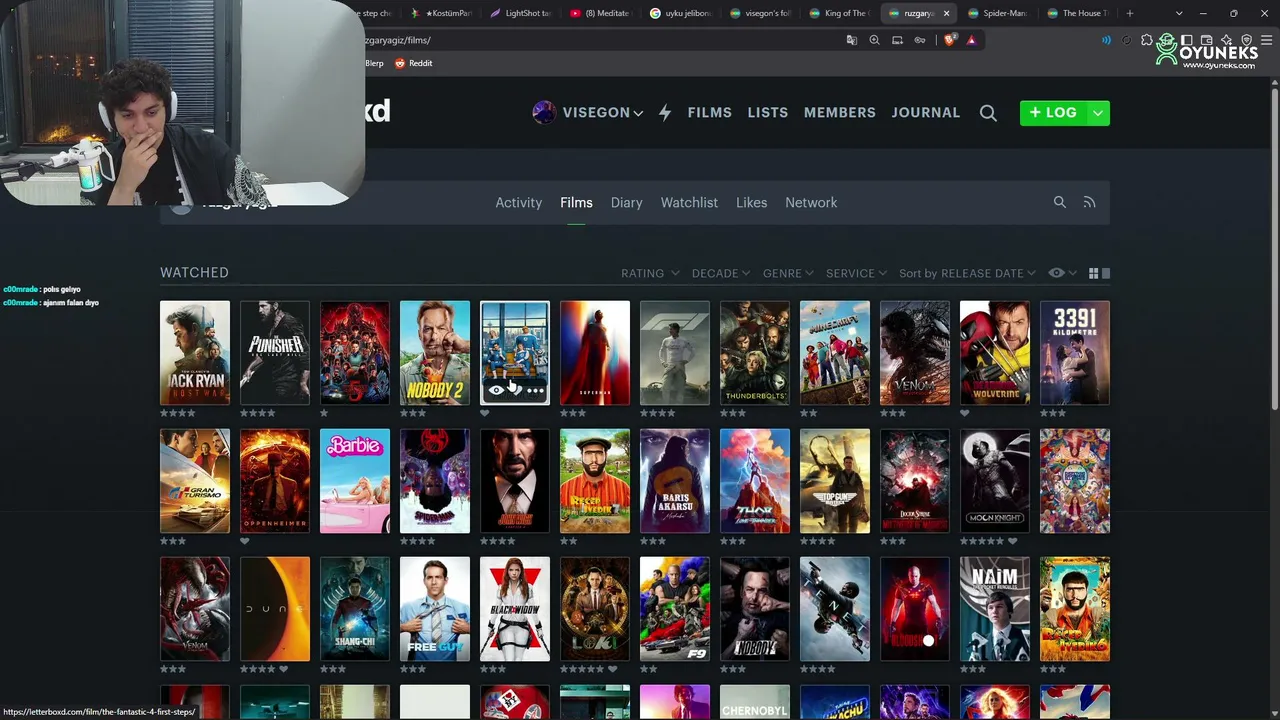
Task: Open a new browser tab with plus
Action: (x=1130, y=13)
